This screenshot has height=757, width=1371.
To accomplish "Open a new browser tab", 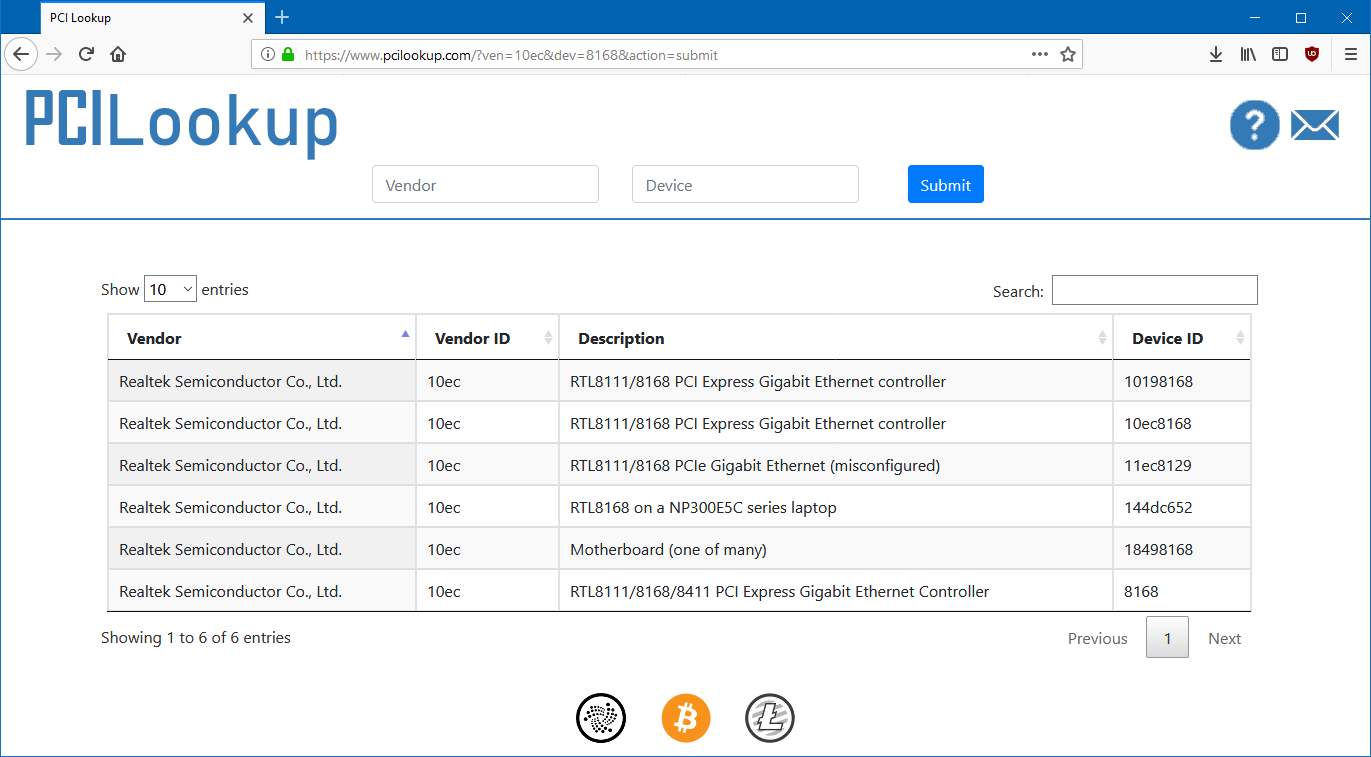I will point(282,17).
